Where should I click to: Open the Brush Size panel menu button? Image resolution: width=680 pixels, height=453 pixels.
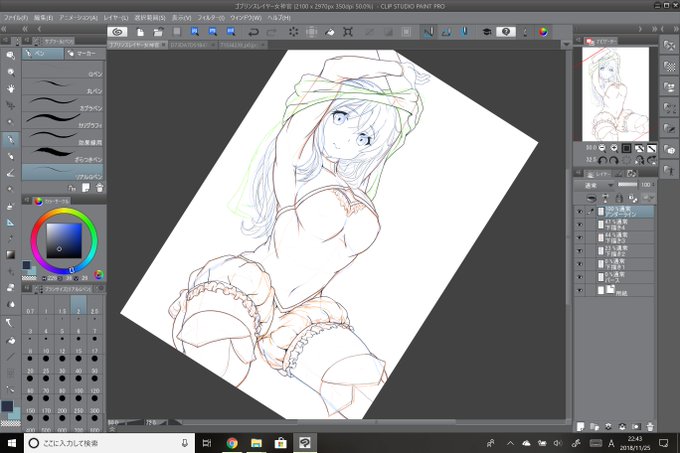pos(26,288)
